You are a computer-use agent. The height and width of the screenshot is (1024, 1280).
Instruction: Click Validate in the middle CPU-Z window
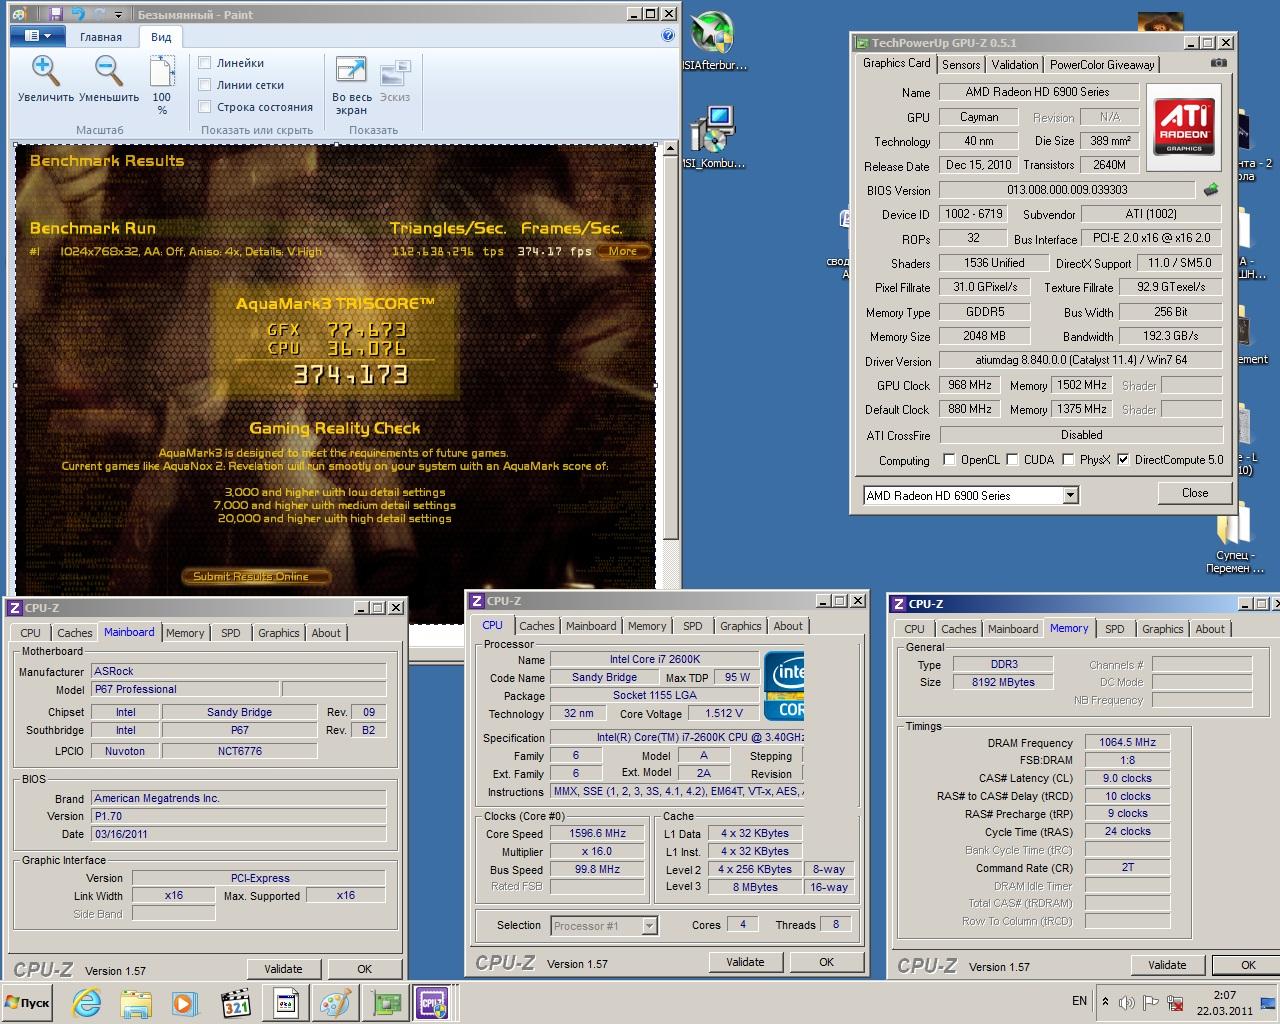click(745, 962)
